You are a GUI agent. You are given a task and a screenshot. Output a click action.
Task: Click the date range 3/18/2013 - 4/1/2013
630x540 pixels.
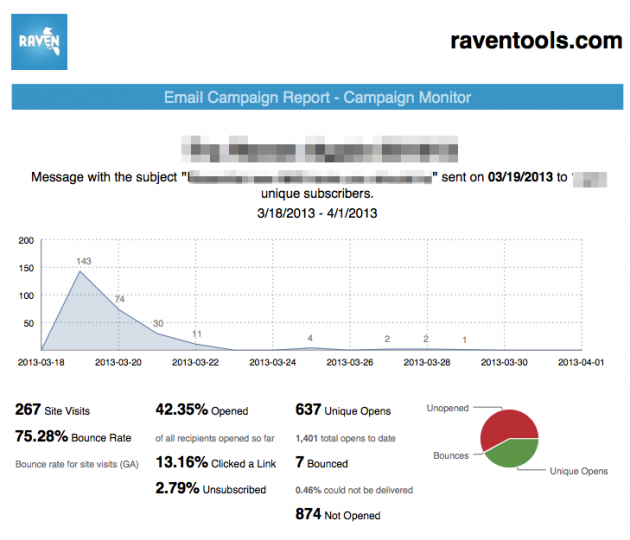[317, 213]
